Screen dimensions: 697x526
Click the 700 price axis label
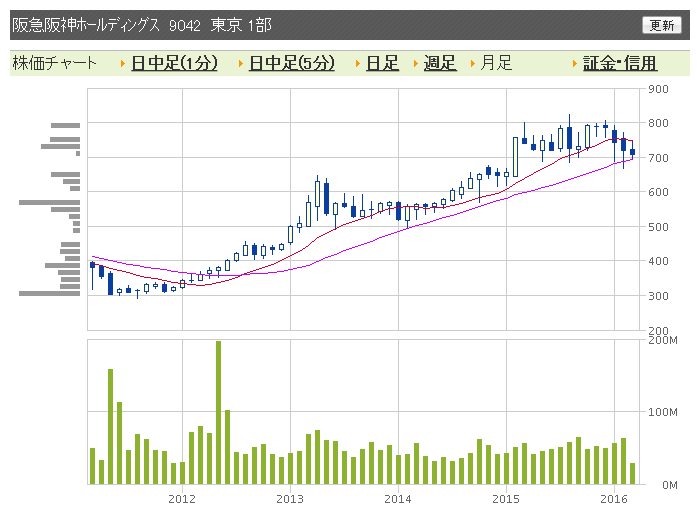pos(658,158)
